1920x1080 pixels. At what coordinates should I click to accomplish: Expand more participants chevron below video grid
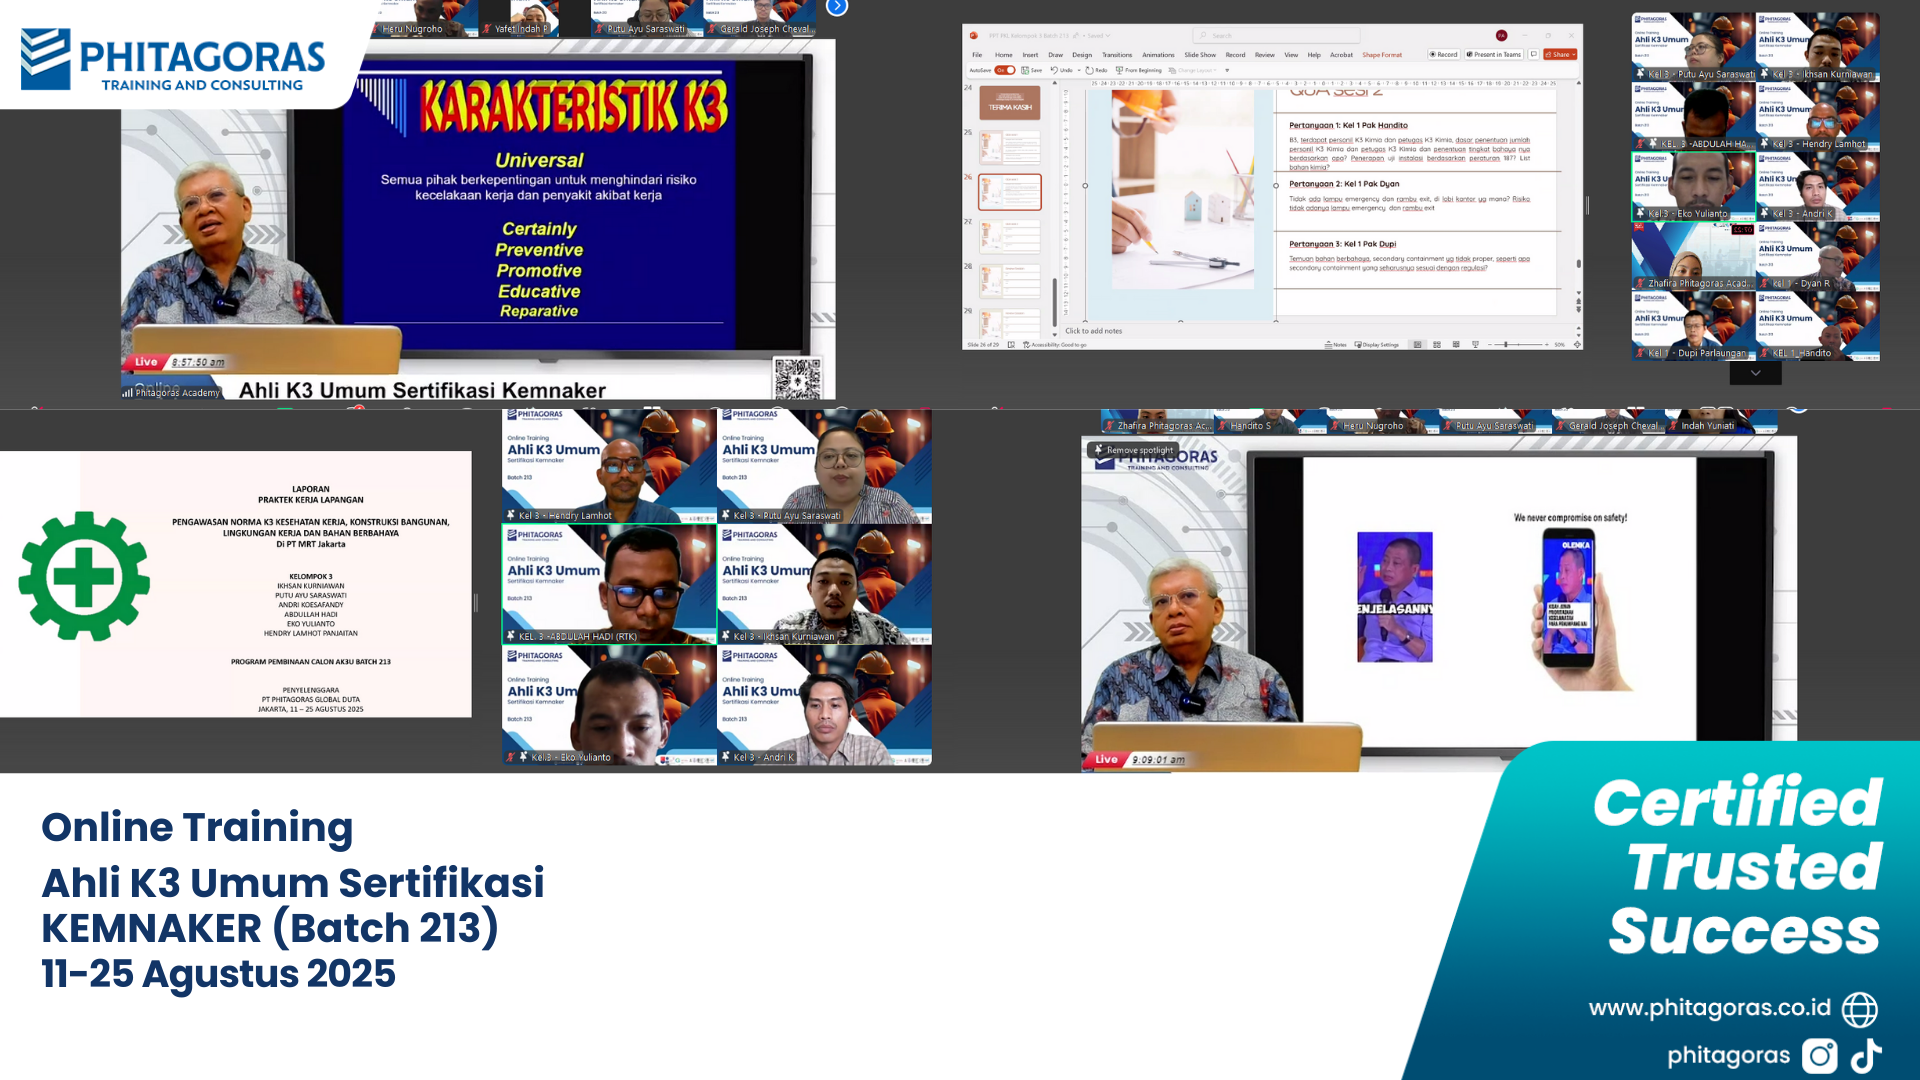(1755, 373)
